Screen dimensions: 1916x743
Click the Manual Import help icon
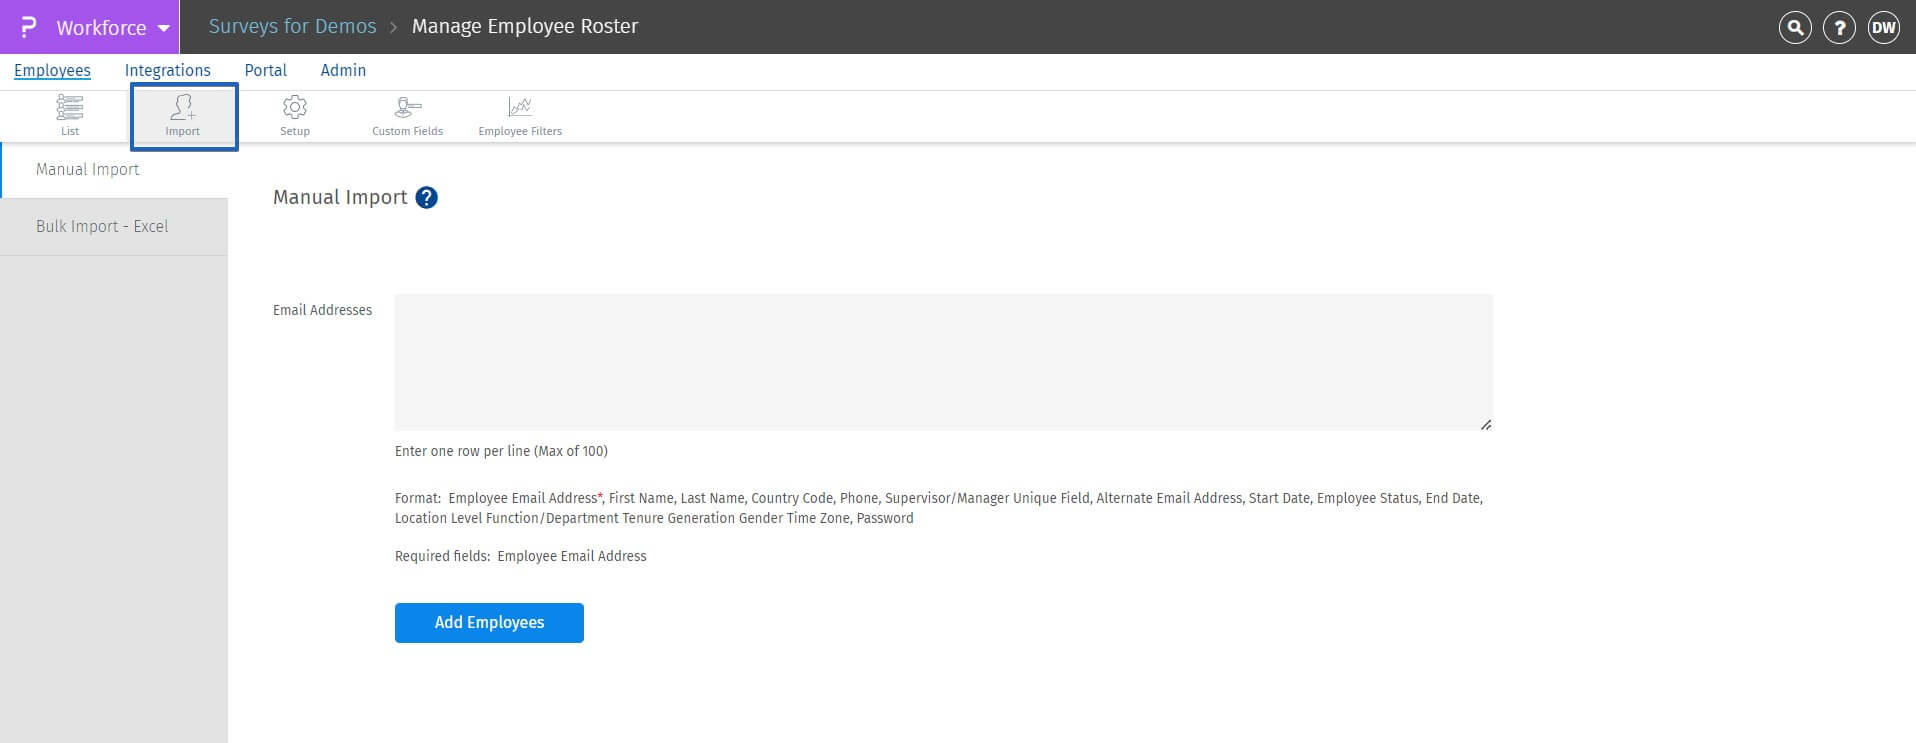[426, 198]
